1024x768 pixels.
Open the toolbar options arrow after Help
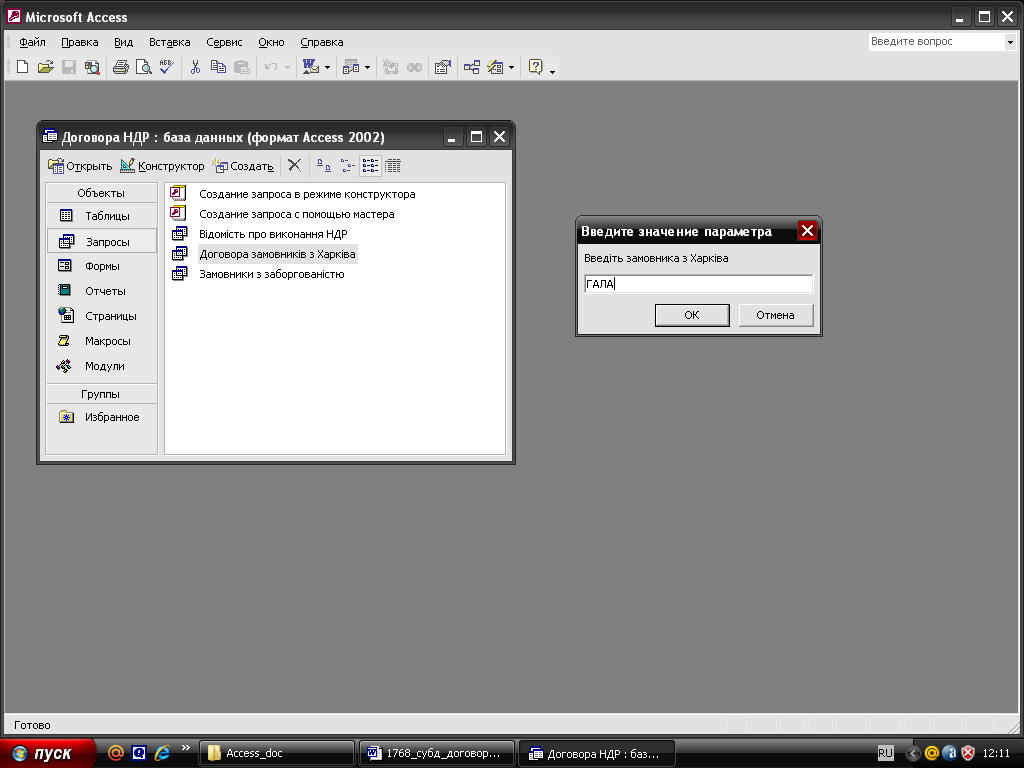point(552,71)
